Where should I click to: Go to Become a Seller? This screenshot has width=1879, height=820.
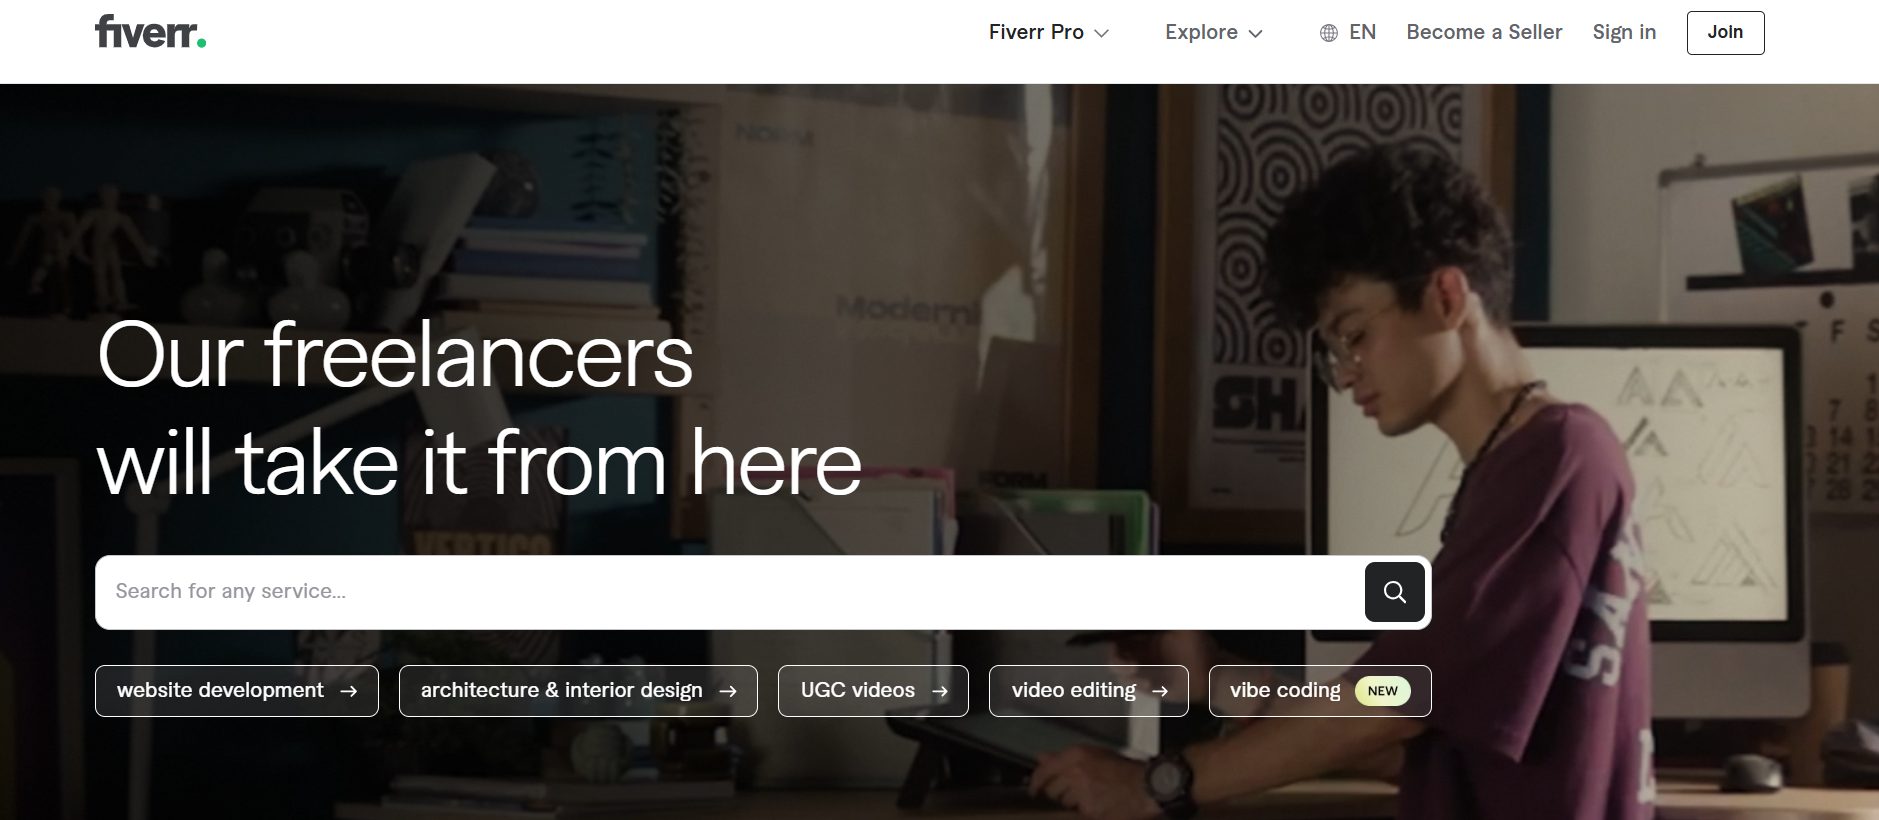(1484, 32)
